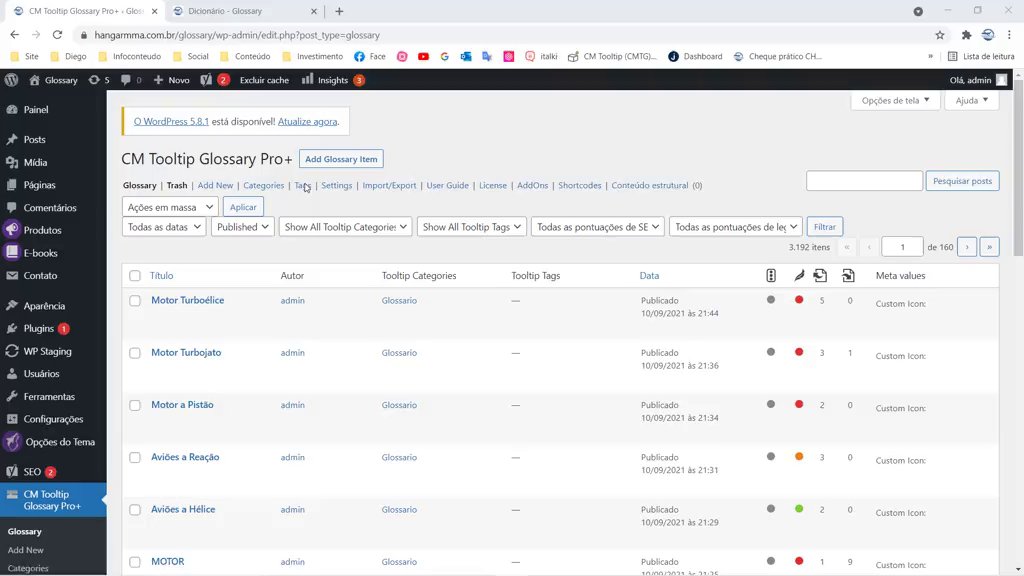The image size is (1024, 576).
Task: Open comments bubble in admin bar
Action: coord(131,80)
